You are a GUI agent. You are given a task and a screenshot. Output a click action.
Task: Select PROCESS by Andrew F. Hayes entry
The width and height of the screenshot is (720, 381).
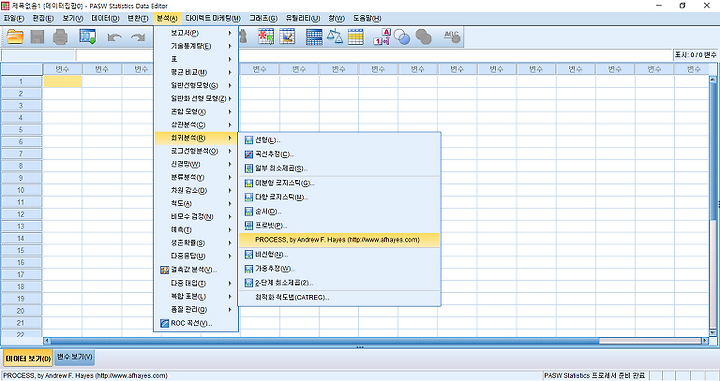(x=339, y=240)
